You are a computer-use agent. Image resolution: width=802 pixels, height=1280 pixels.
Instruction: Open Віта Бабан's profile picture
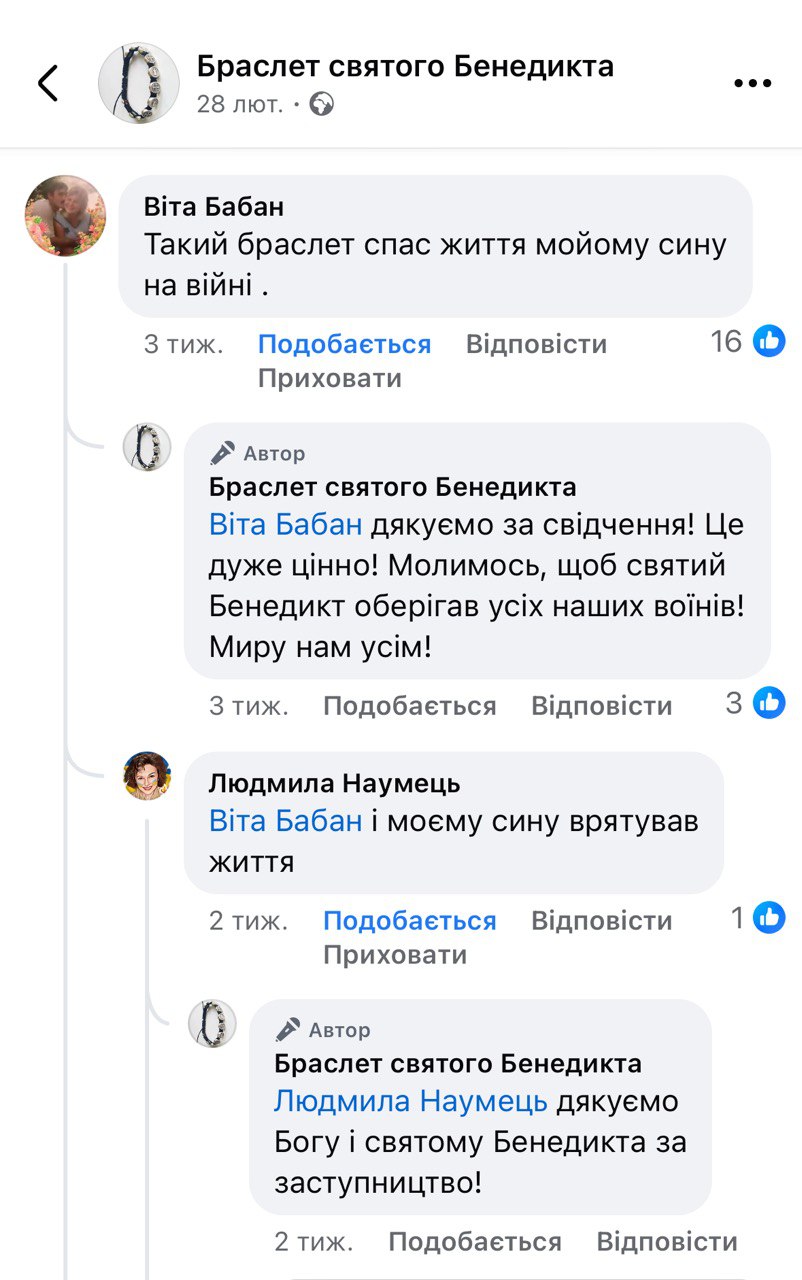tap(65, 216)
